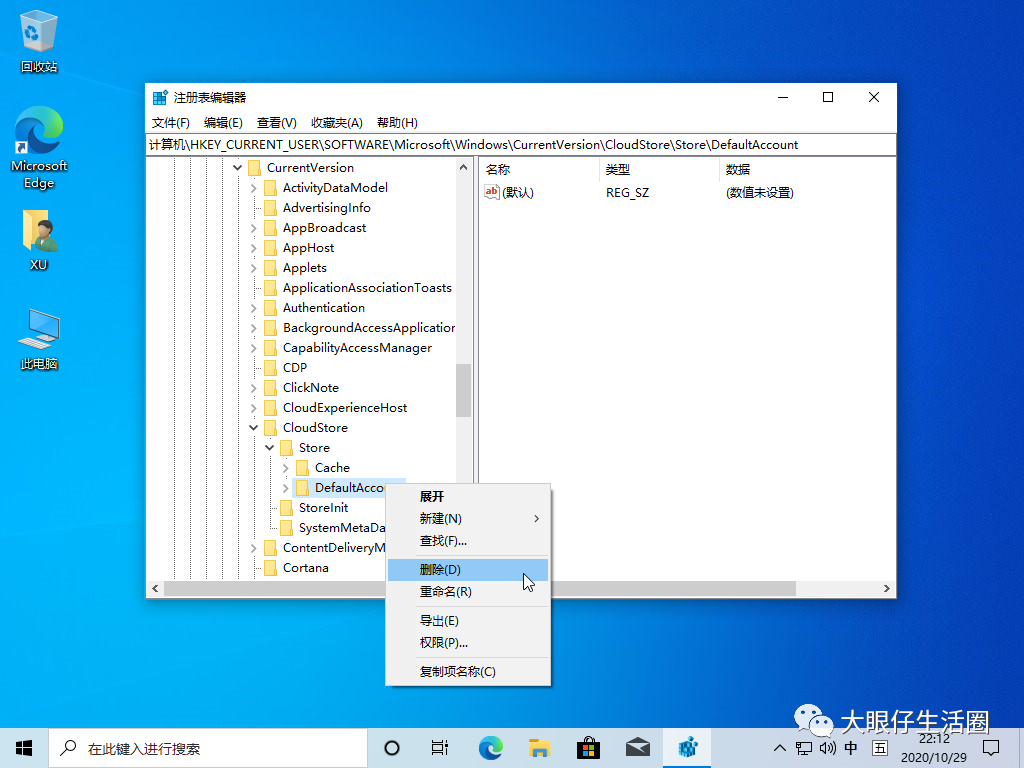This screenshot has width=1024, height=768.
Task: Open Microsoft Store from the taskbar
Action: coord(588,747)
